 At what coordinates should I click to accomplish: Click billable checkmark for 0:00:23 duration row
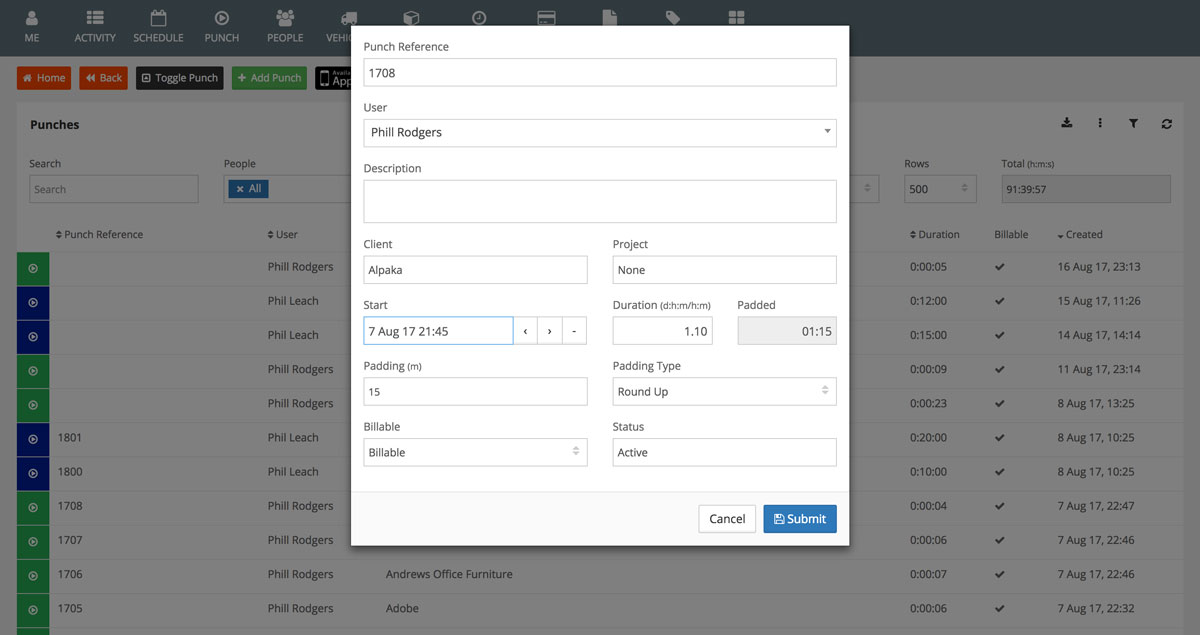point(1000,404)
